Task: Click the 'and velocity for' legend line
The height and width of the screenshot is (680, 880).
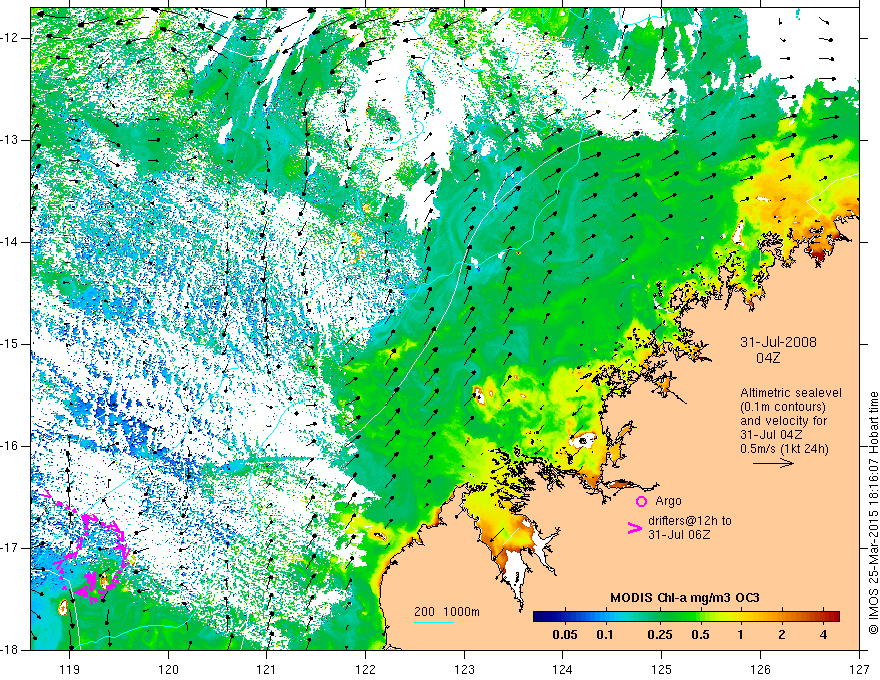Action: pyautogui.click(x=783, y=421)
